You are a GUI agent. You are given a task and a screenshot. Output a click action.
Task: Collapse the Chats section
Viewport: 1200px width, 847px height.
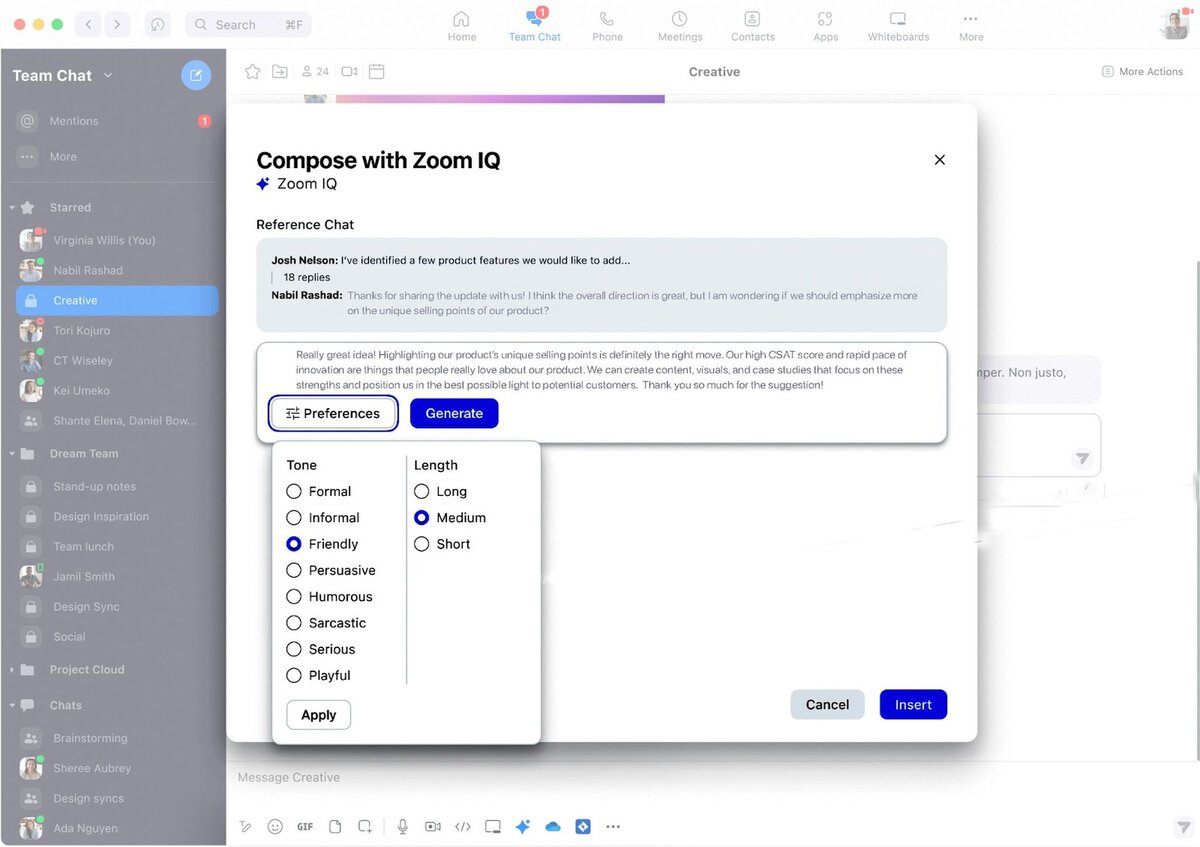tap(12, 706)
